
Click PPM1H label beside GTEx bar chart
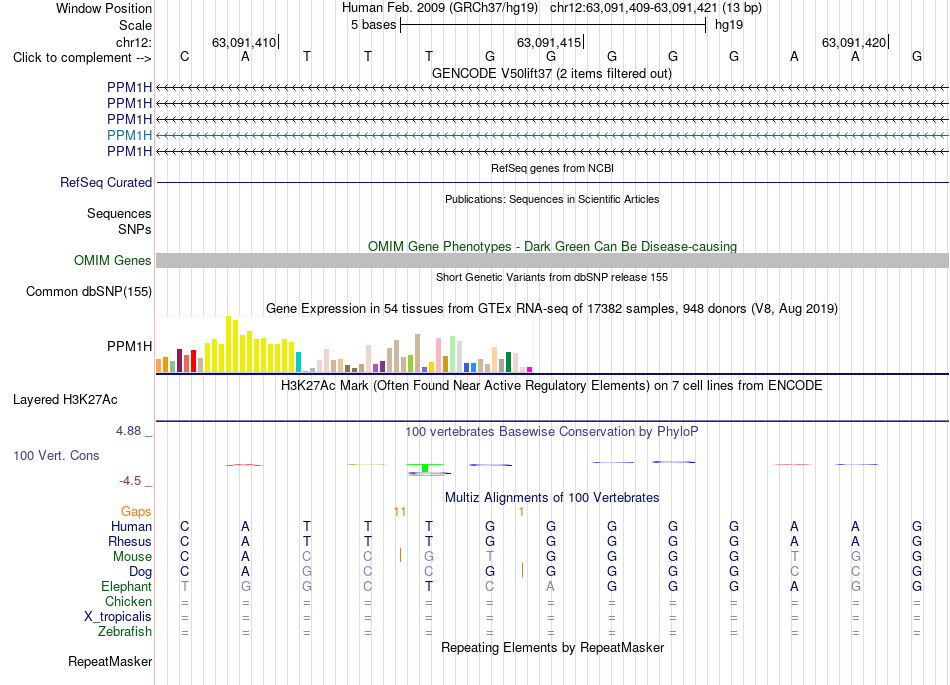point(129,346)
